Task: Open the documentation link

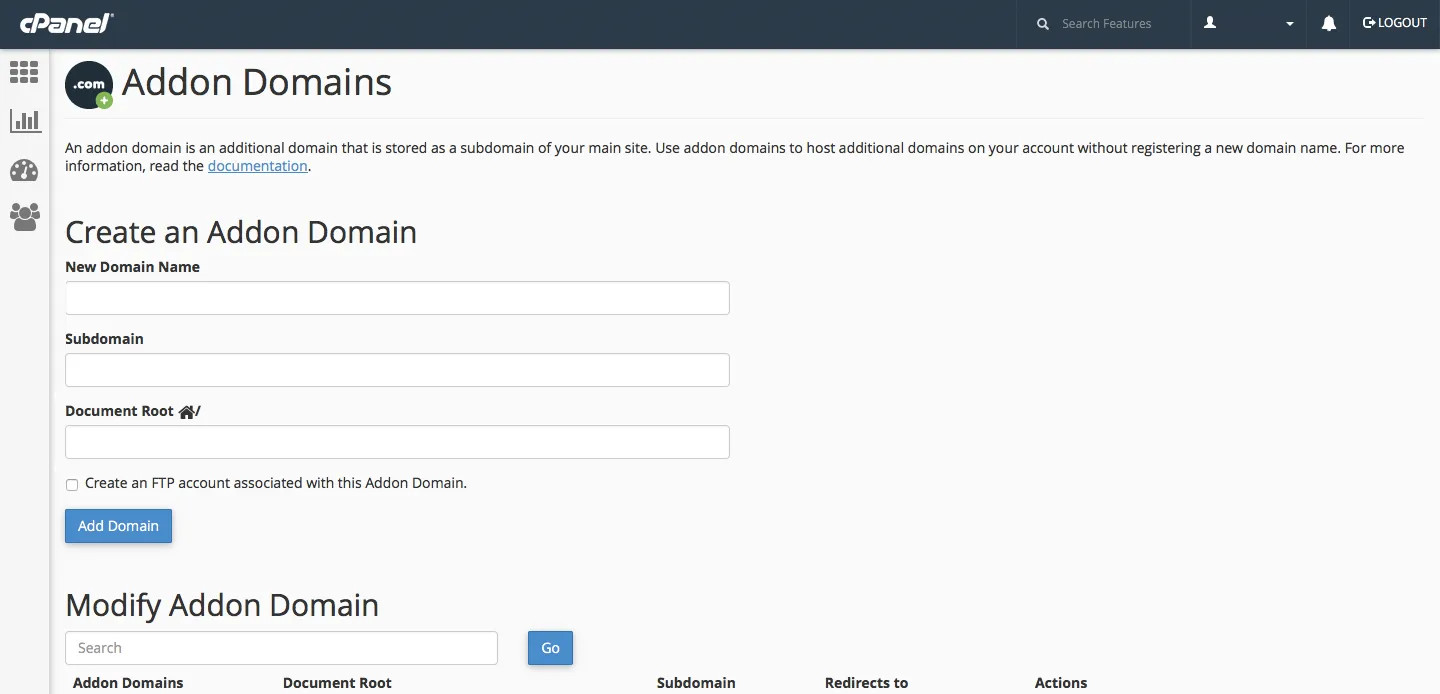Action: [257, 166]
